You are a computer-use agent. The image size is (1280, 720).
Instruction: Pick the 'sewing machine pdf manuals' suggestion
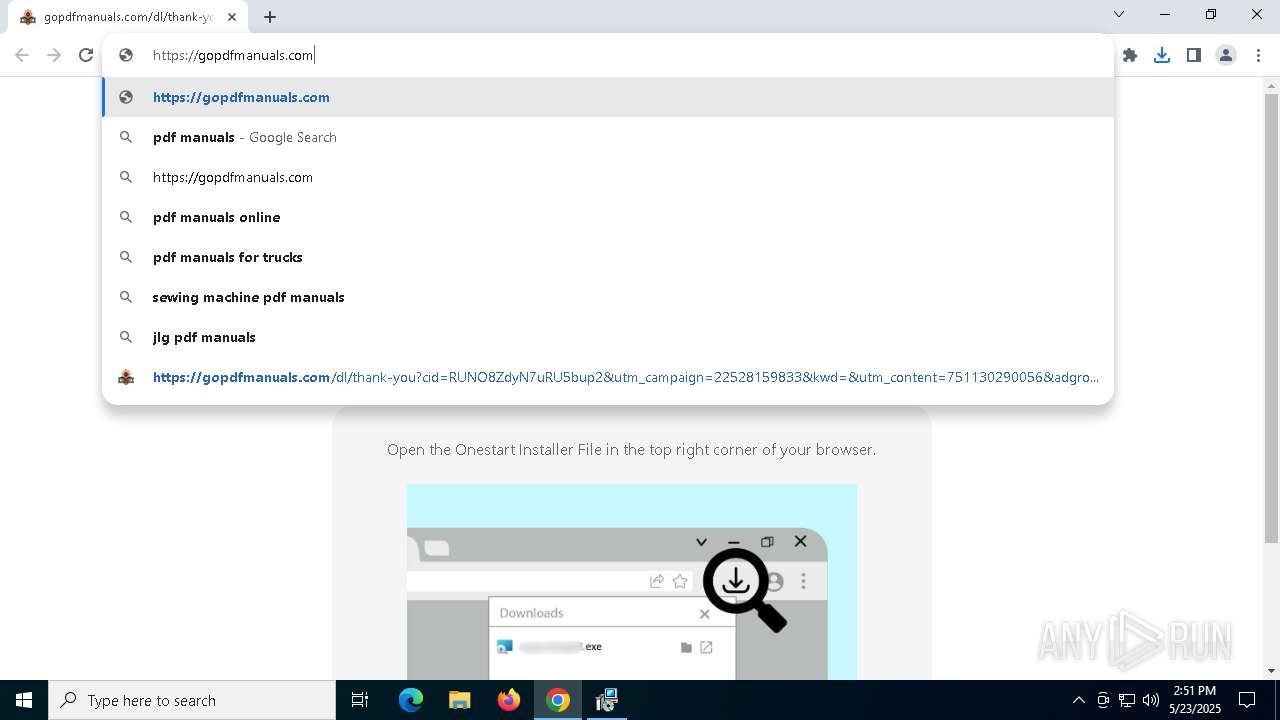click(x=608, y=297)
